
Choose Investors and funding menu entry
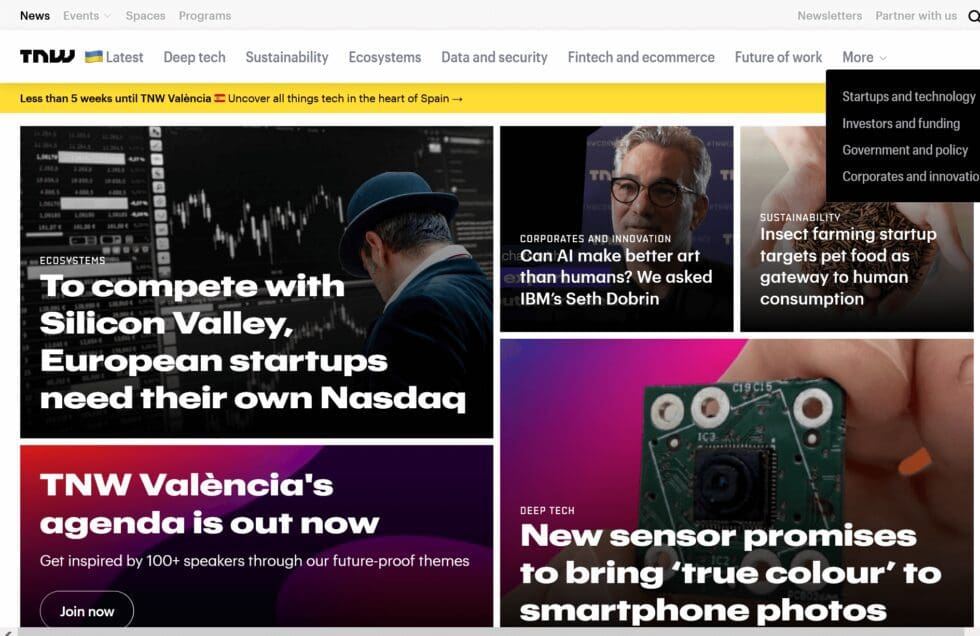900,123
